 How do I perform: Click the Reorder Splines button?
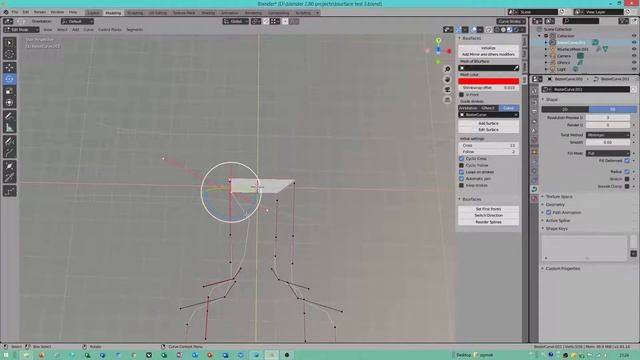coord(489,222)
